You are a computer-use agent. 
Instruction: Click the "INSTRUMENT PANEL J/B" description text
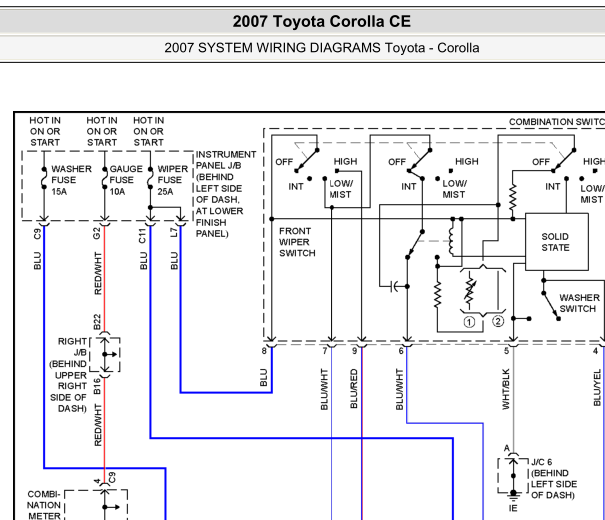pyautogui.click(x=226, y=194)
